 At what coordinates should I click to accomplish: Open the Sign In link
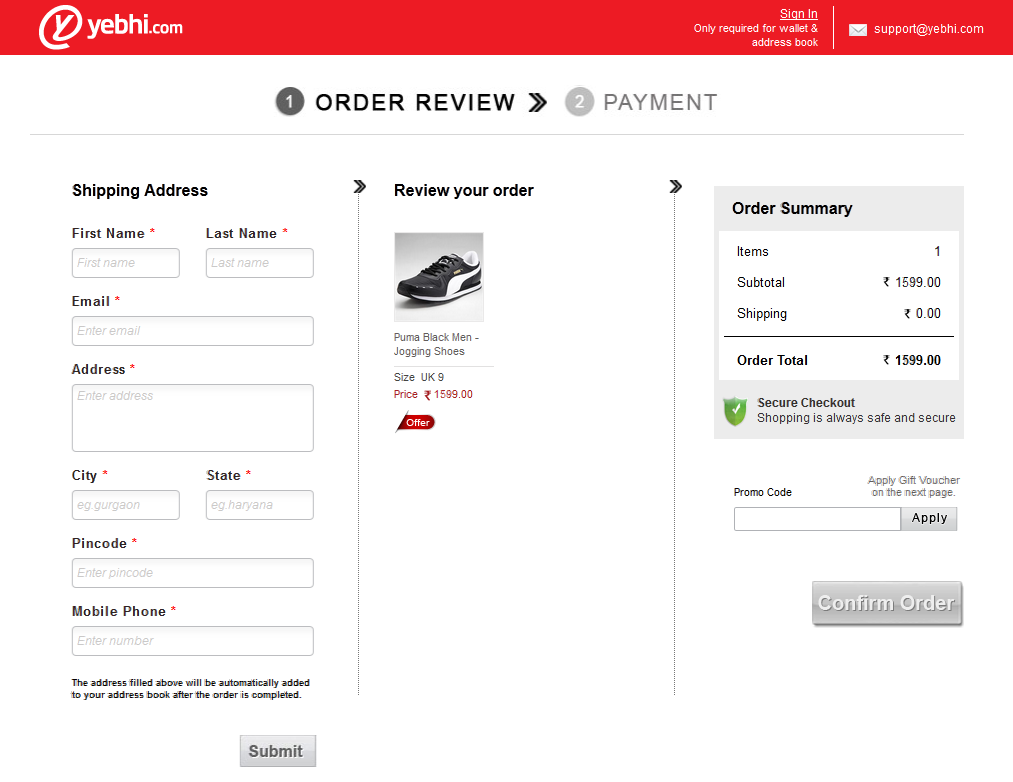coord(799,14)
